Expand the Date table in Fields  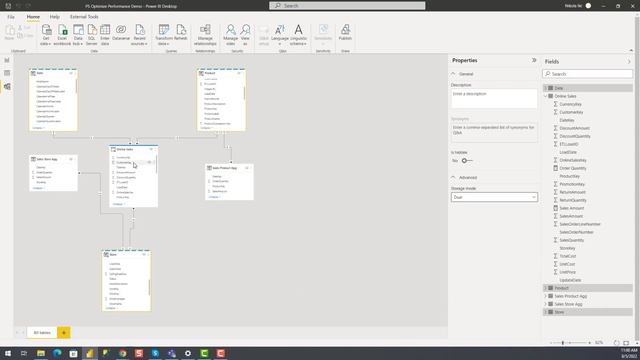(x=545, y=88)
